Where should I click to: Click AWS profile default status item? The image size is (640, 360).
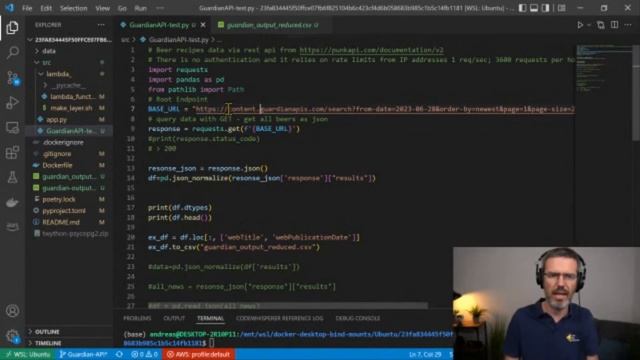pos(199,354)
